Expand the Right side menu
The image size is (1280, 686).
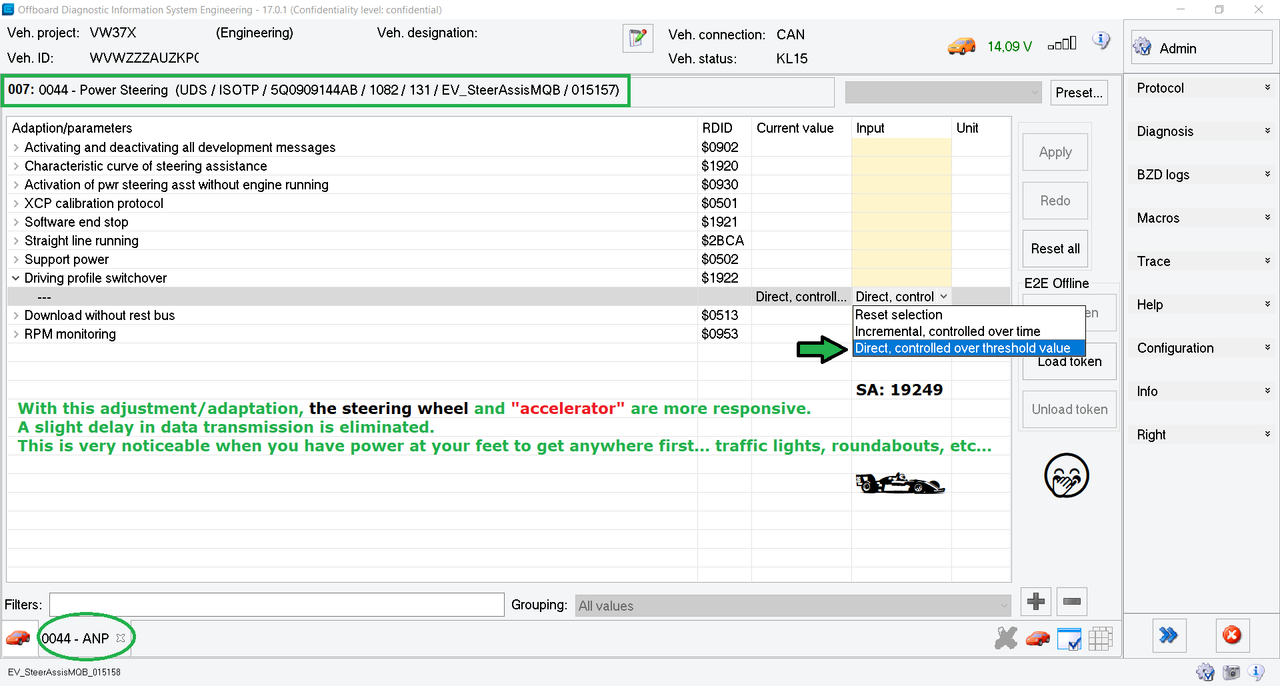tap(1202, 435)
